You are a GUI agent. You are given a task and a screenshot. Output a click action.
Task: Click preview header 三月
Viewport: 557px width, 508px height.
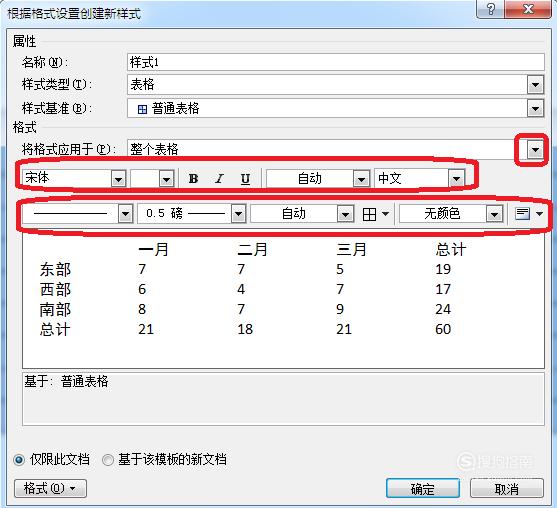[351, 250]
